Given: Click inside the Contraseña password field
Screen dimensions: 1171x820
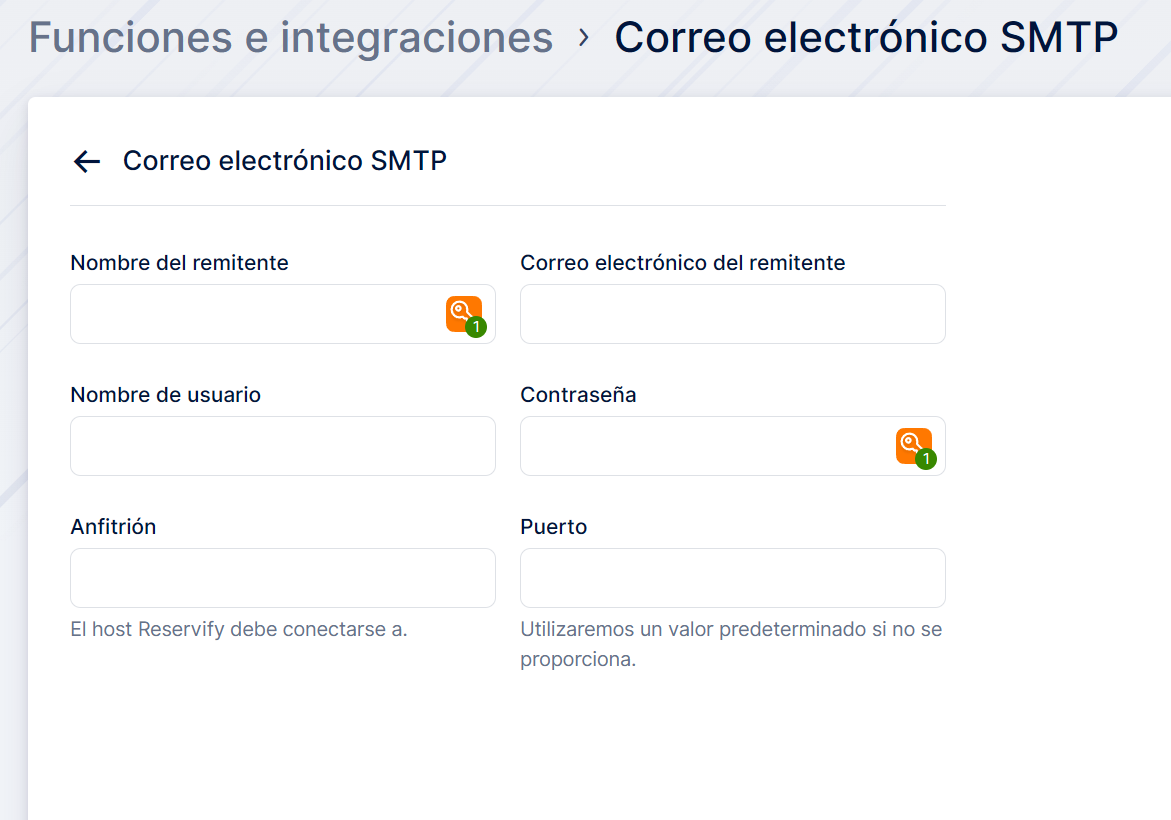Looking at the screenshot, I should coord(705,446).
